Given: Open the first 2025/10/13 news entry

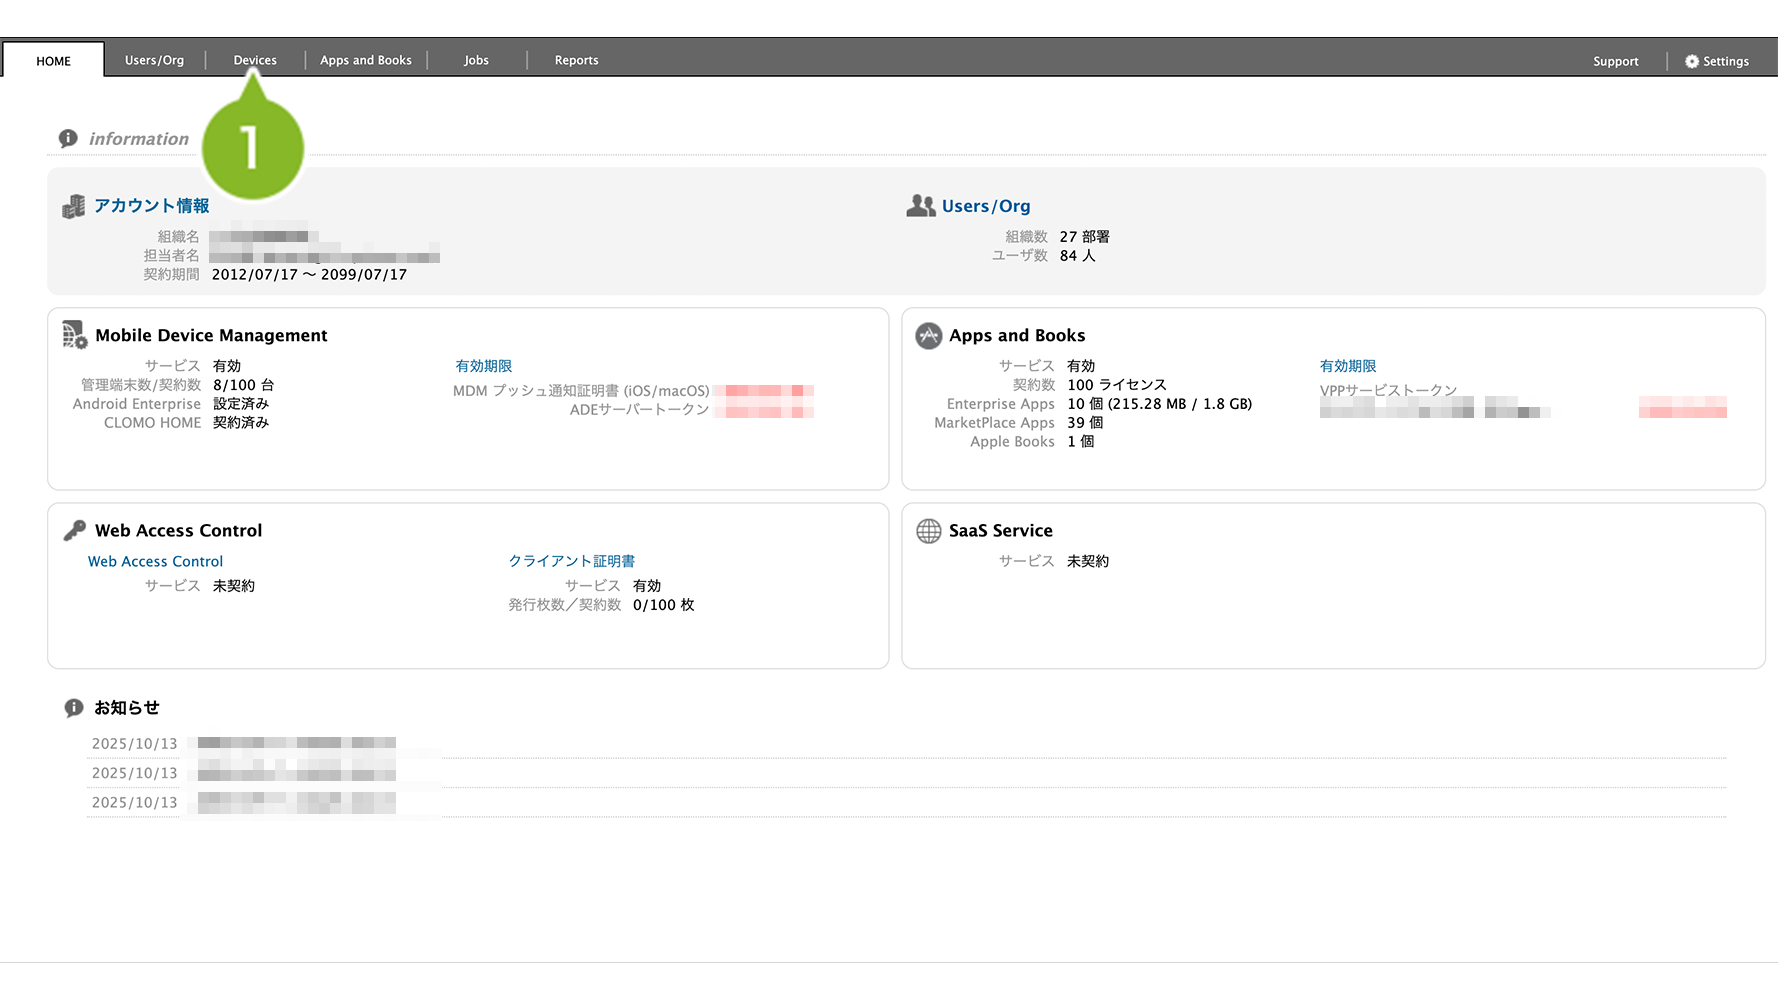Looking at the screenshot, I should (296, 744).
